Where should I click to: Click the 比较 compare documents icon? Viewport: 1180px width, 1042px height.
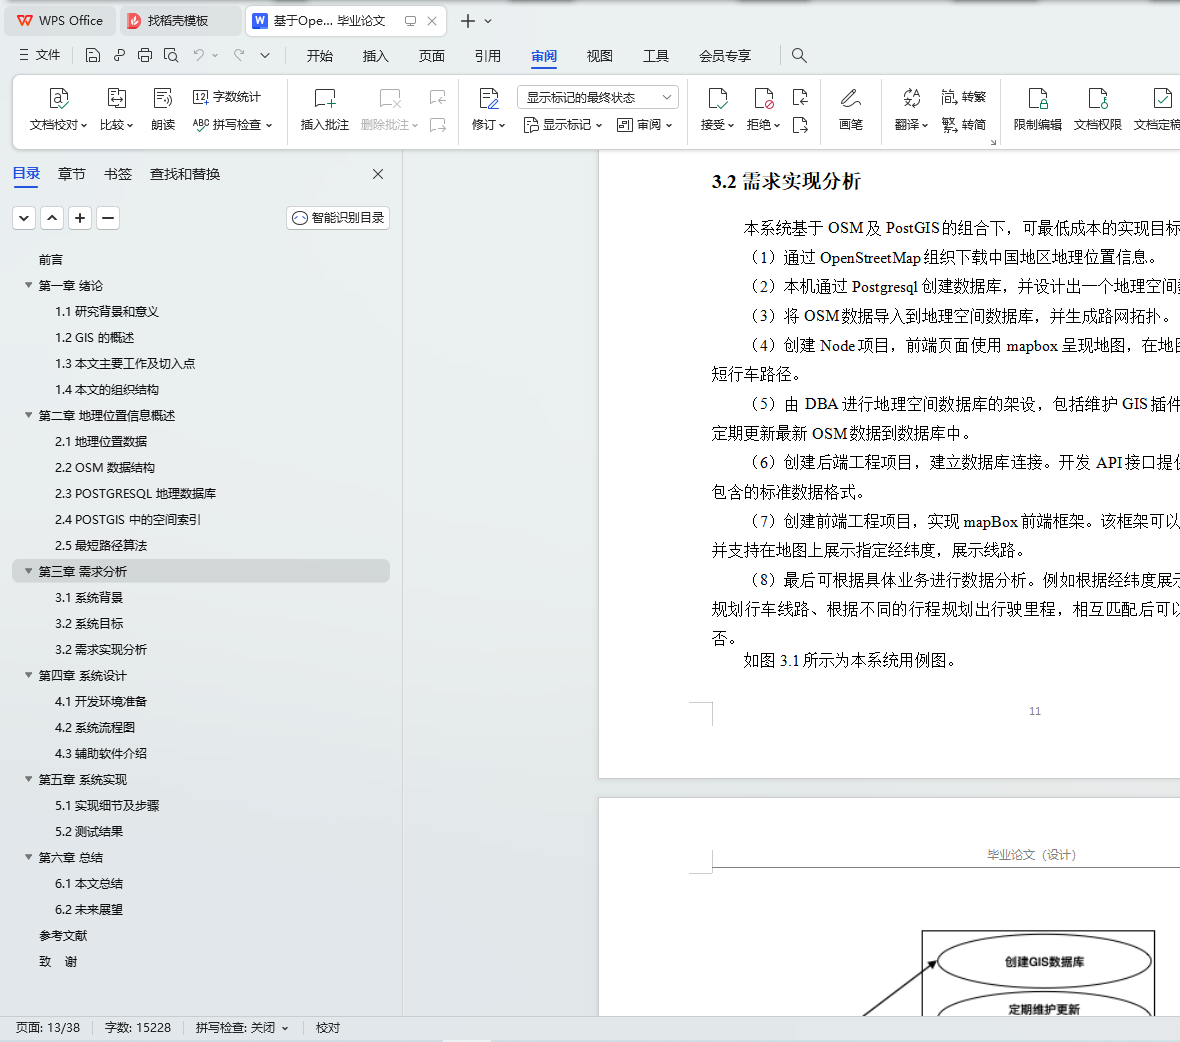(116, 99)
